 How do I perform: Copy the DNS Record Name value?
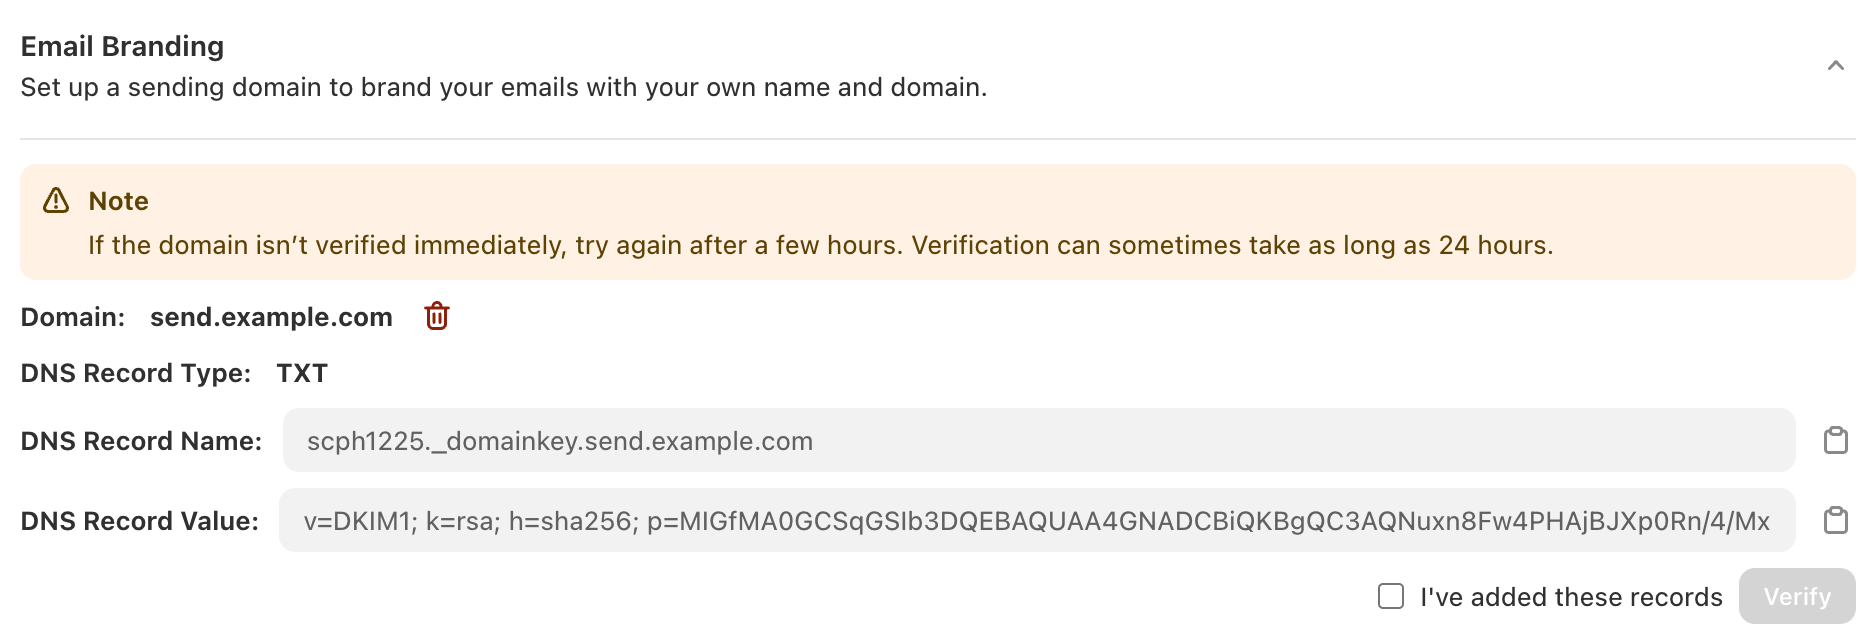tap(1835, 440)
